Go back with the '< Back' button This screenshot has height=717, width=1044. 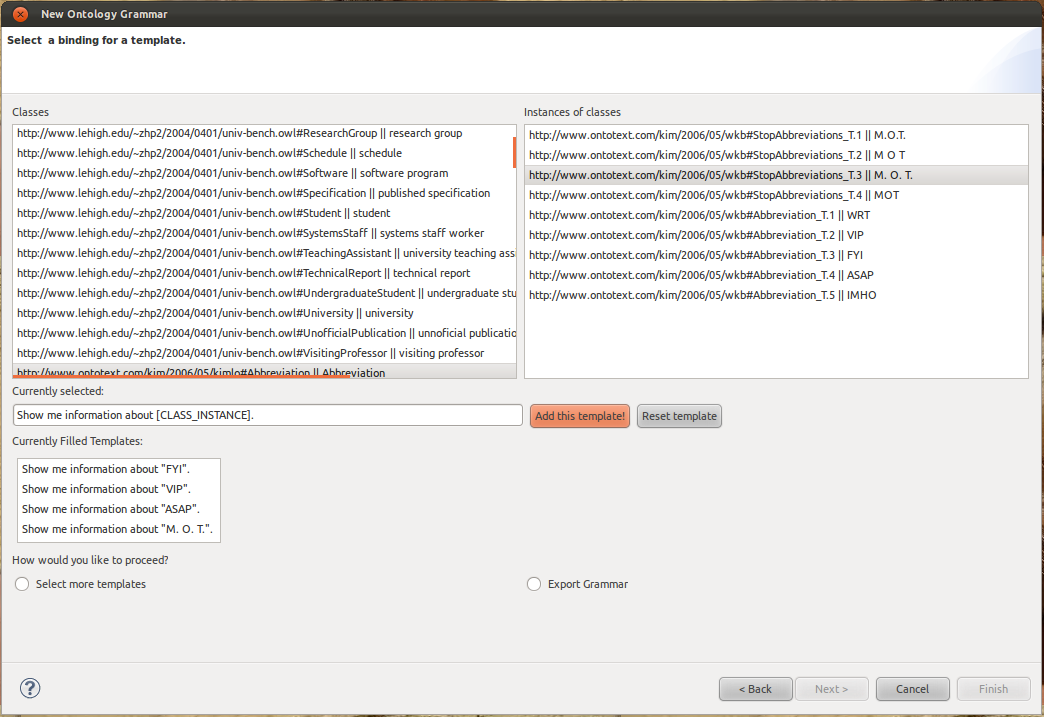(755, 689)
